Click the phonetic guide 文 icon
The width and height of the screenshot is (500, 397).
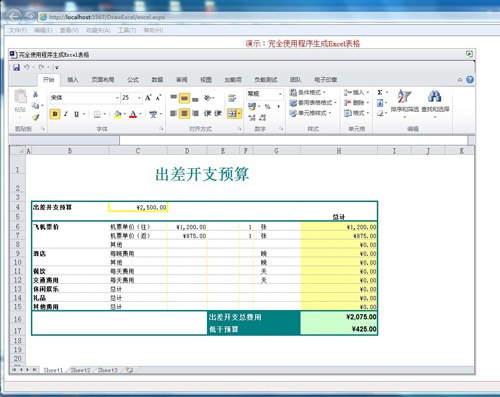click(x=153, y=114)
